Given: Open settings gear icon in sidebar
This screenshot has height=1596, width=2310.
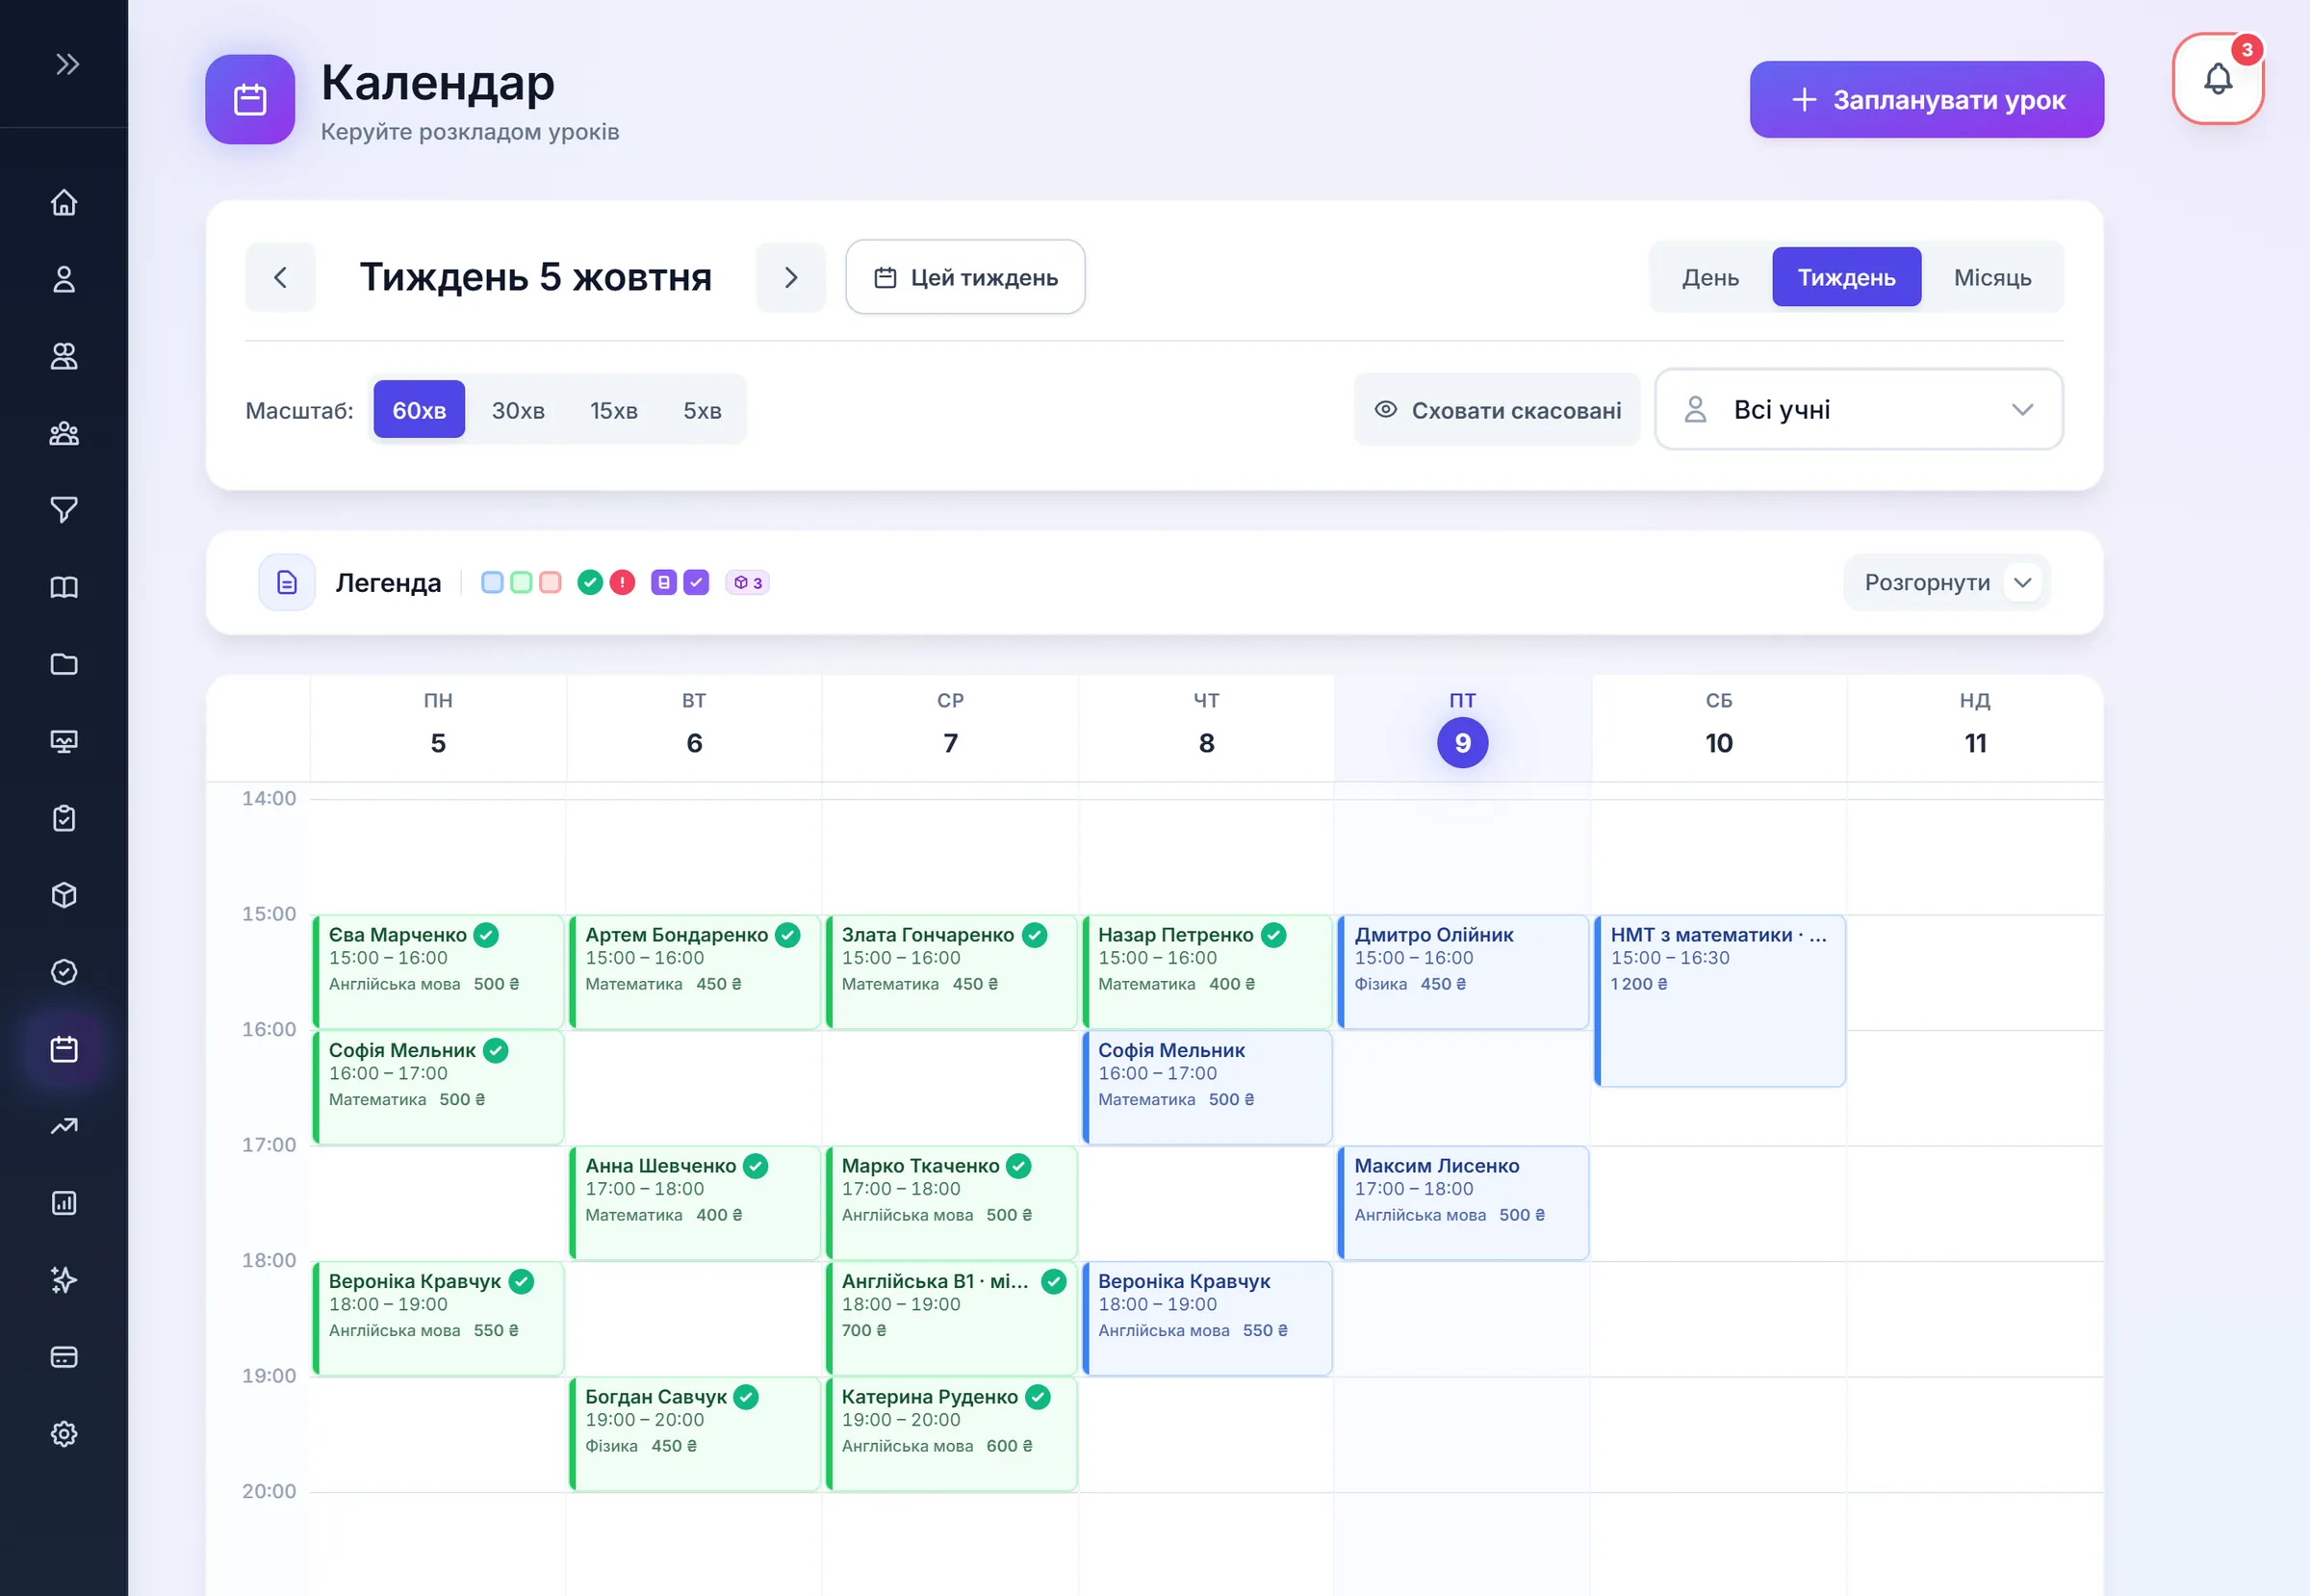Looking at the screenshot, I should pyautogui.click(x=64, y=1434).
